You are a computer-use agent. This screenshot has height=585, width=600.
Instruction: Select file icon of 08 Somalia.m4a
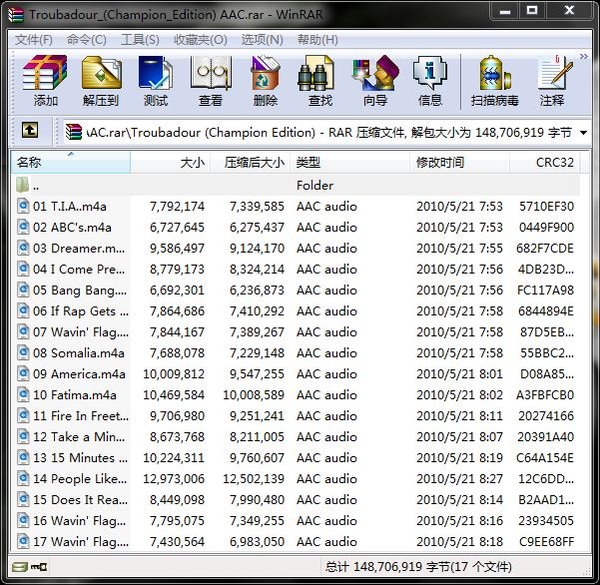[23, 352]
